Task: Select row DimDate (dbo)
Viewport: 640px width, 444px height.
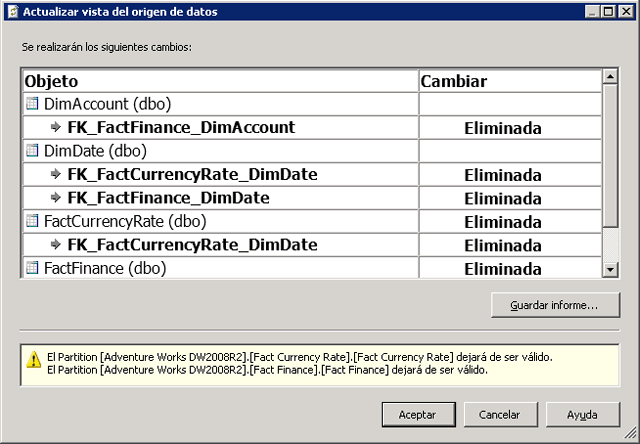Action: 312,151
